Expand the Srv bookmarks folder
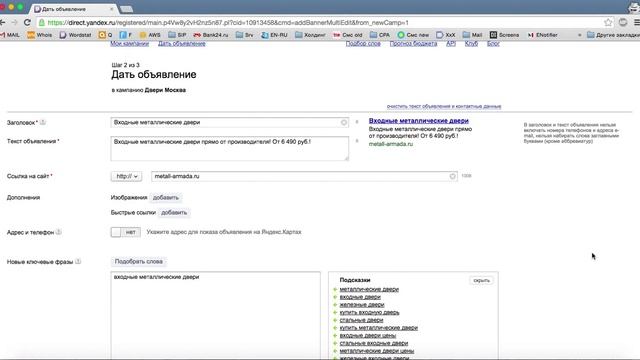The width and height of the screenshot is (640, 360). point(244,35)
